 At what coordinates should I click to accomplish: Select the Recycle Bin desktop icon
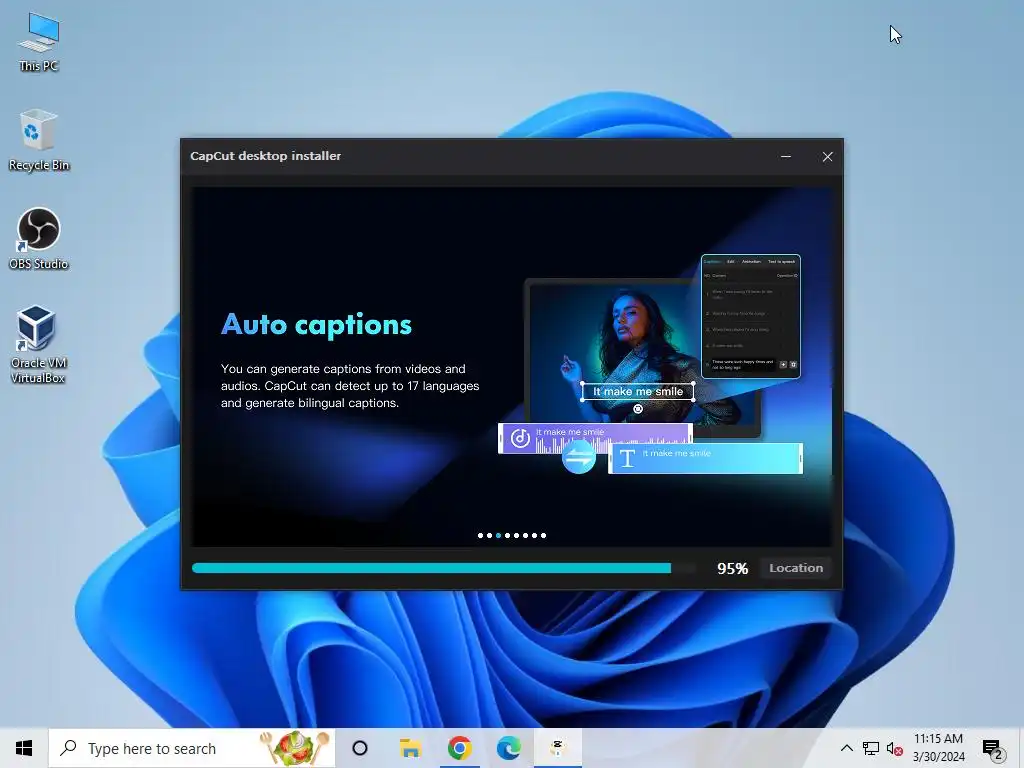click(x=39, y=140)
